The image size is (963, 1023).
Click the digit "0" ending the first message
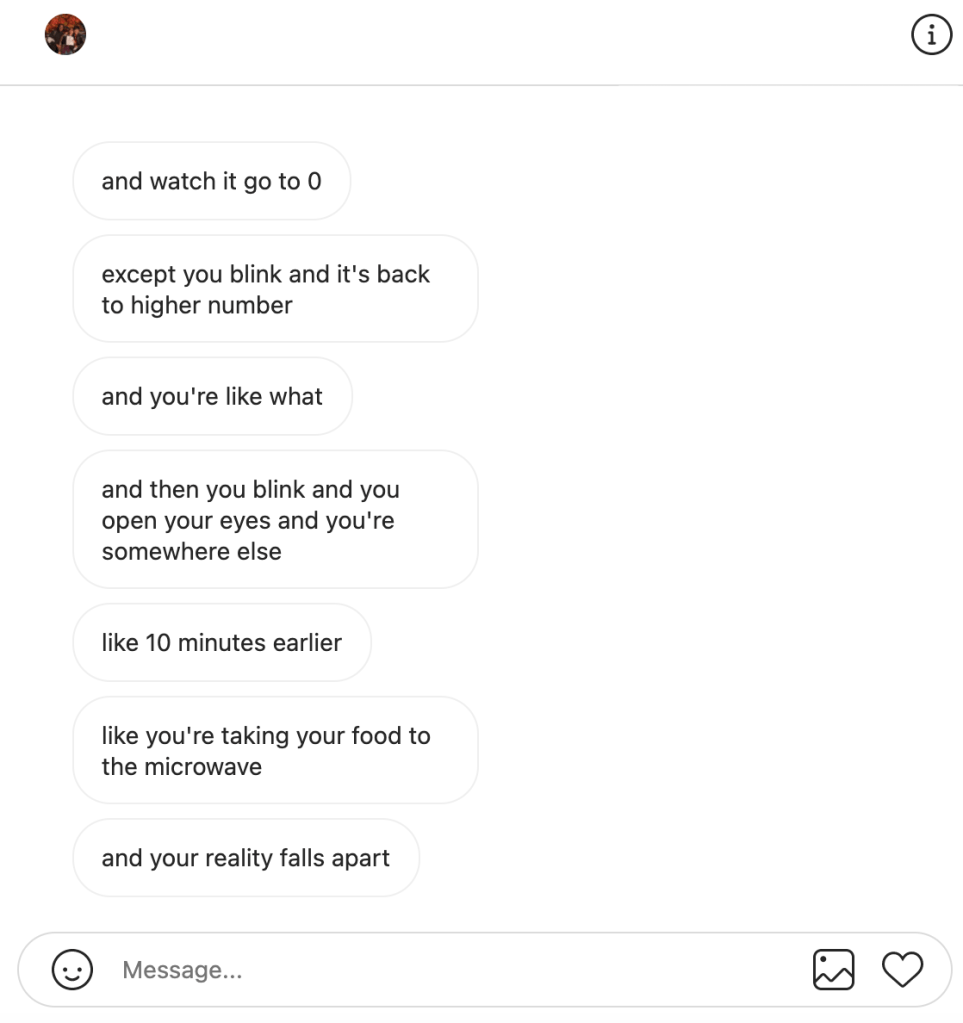[314, 181]
